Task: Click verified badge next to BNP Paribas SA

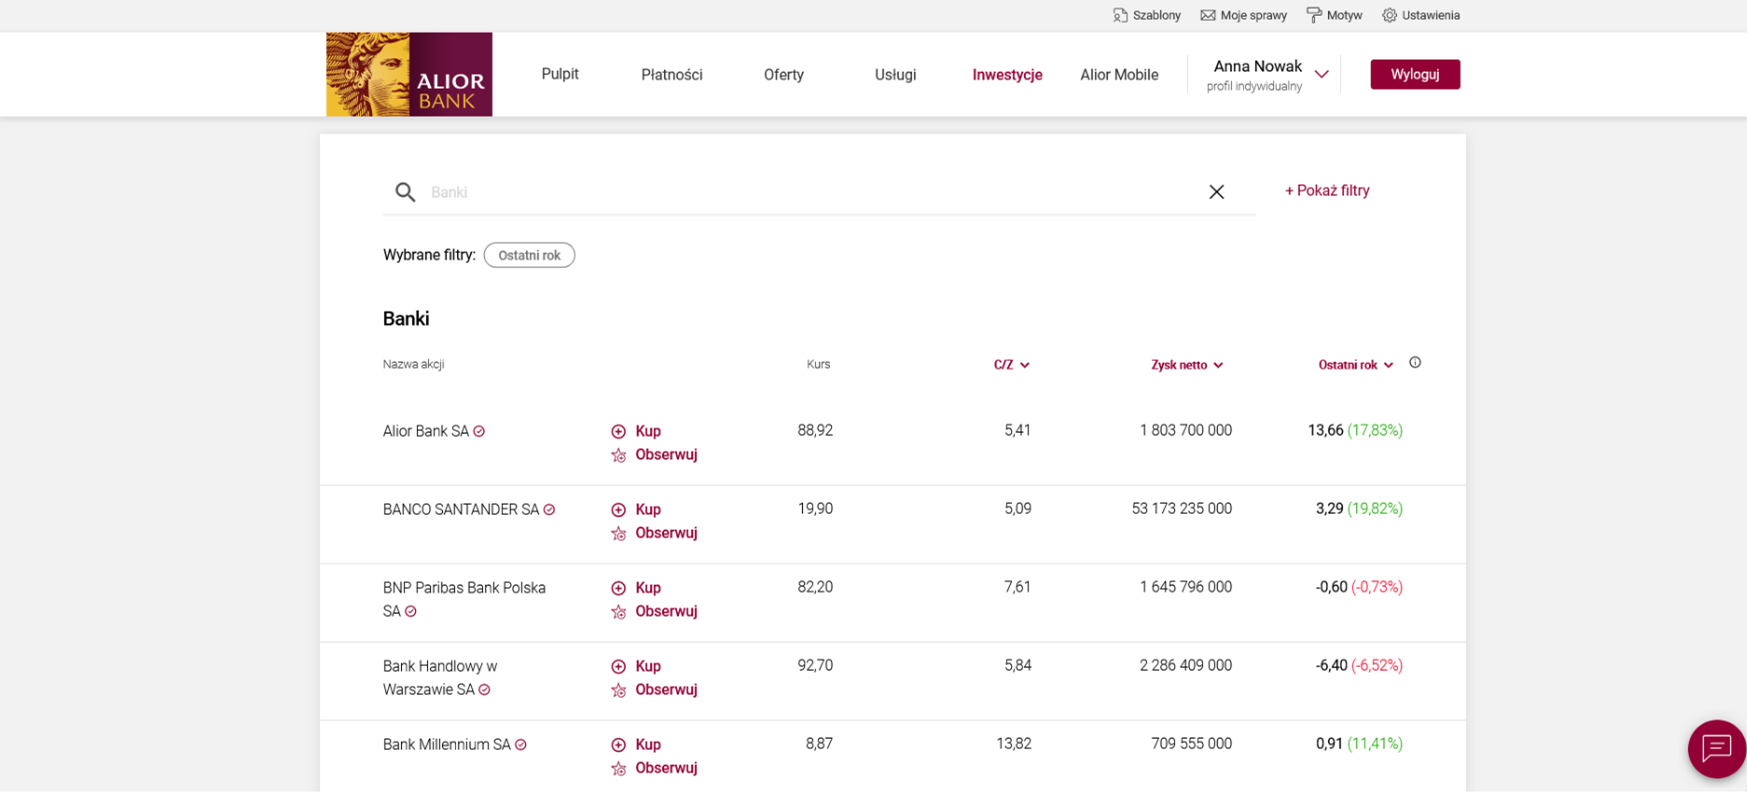Action: 410,611
